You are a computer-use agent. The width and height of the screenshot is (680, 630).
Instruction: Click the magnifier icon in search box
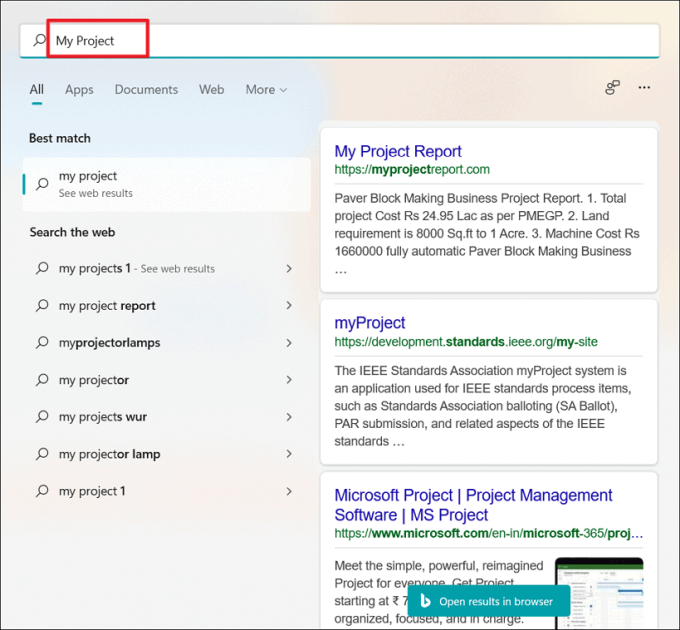click(x=39, y=40)
